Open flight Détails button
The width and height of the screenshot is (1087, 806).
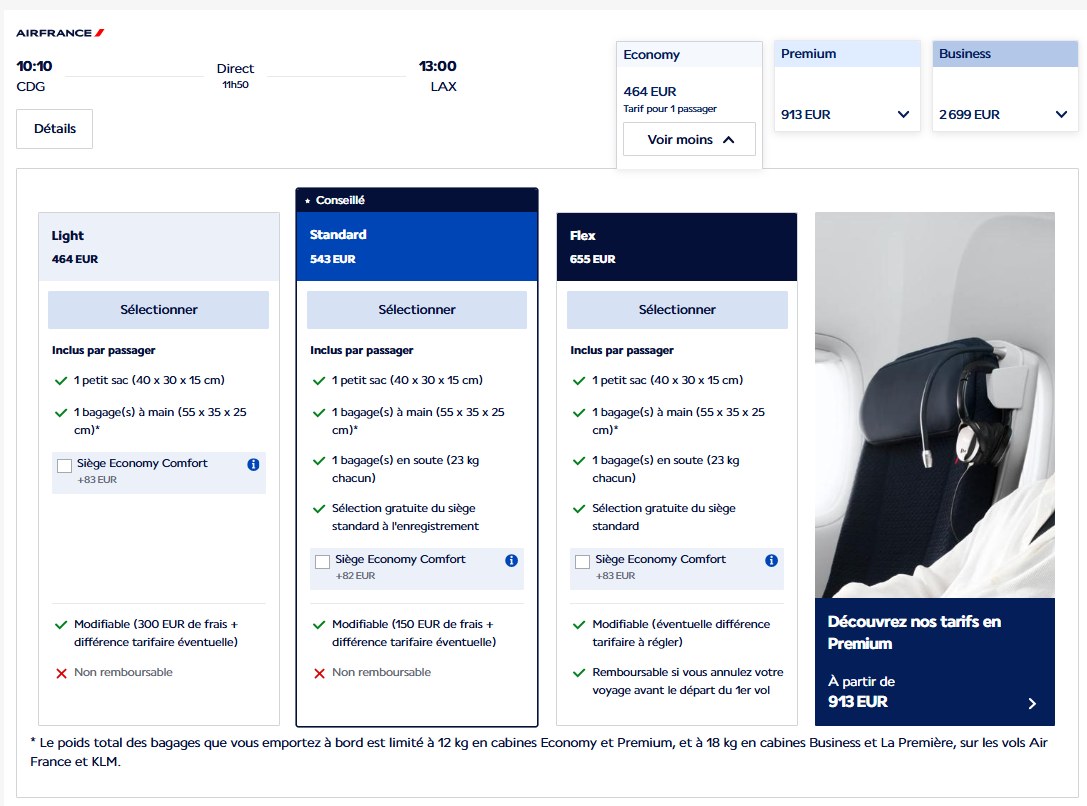coord(55,129)
